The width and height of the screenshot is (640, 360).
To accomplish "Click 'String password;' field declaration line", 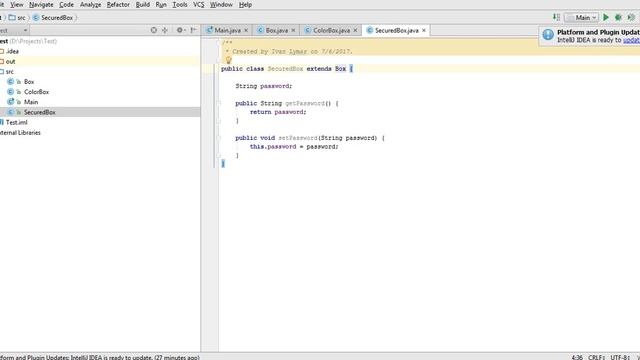I will click(x=264, y=86).
